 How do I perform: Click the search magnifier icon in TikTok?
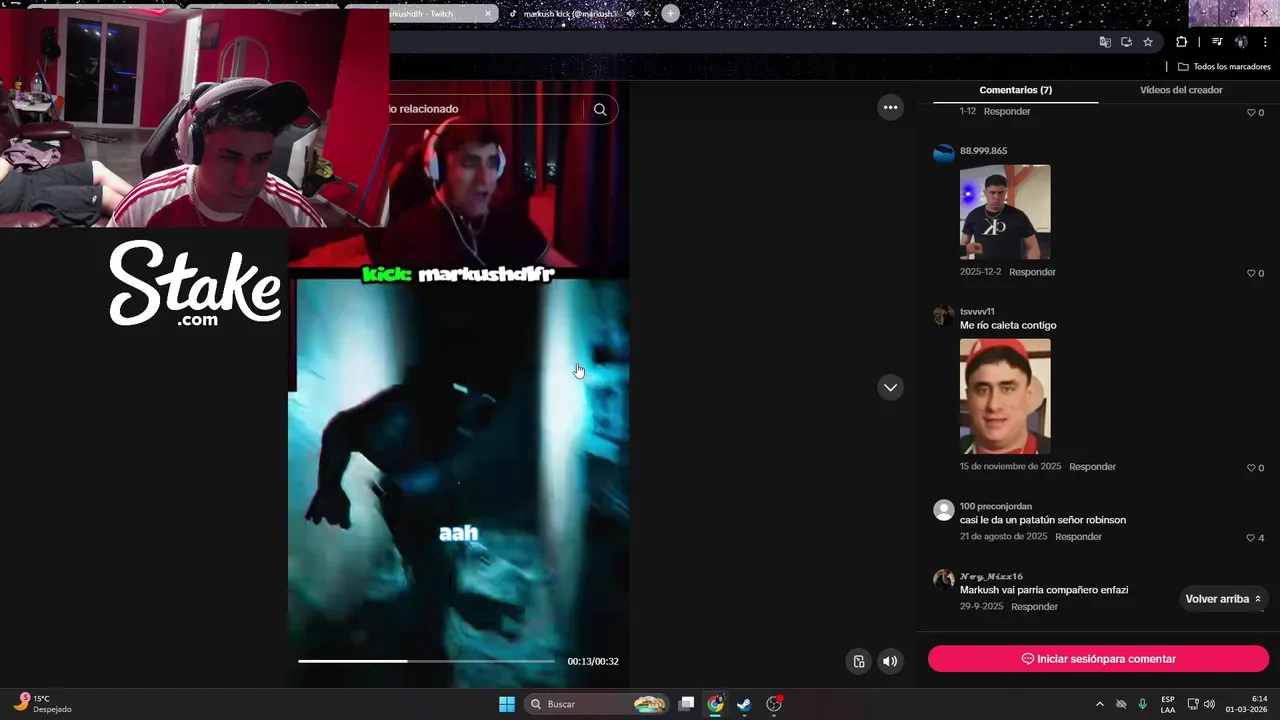[600, 109]
